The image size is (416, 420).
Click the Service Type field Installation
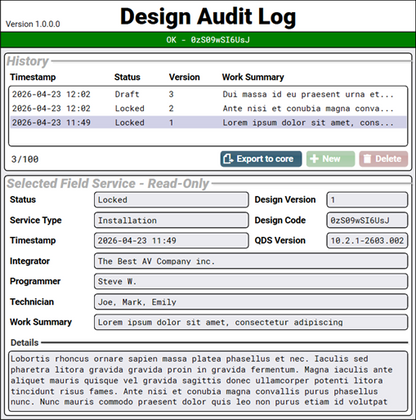171,220
